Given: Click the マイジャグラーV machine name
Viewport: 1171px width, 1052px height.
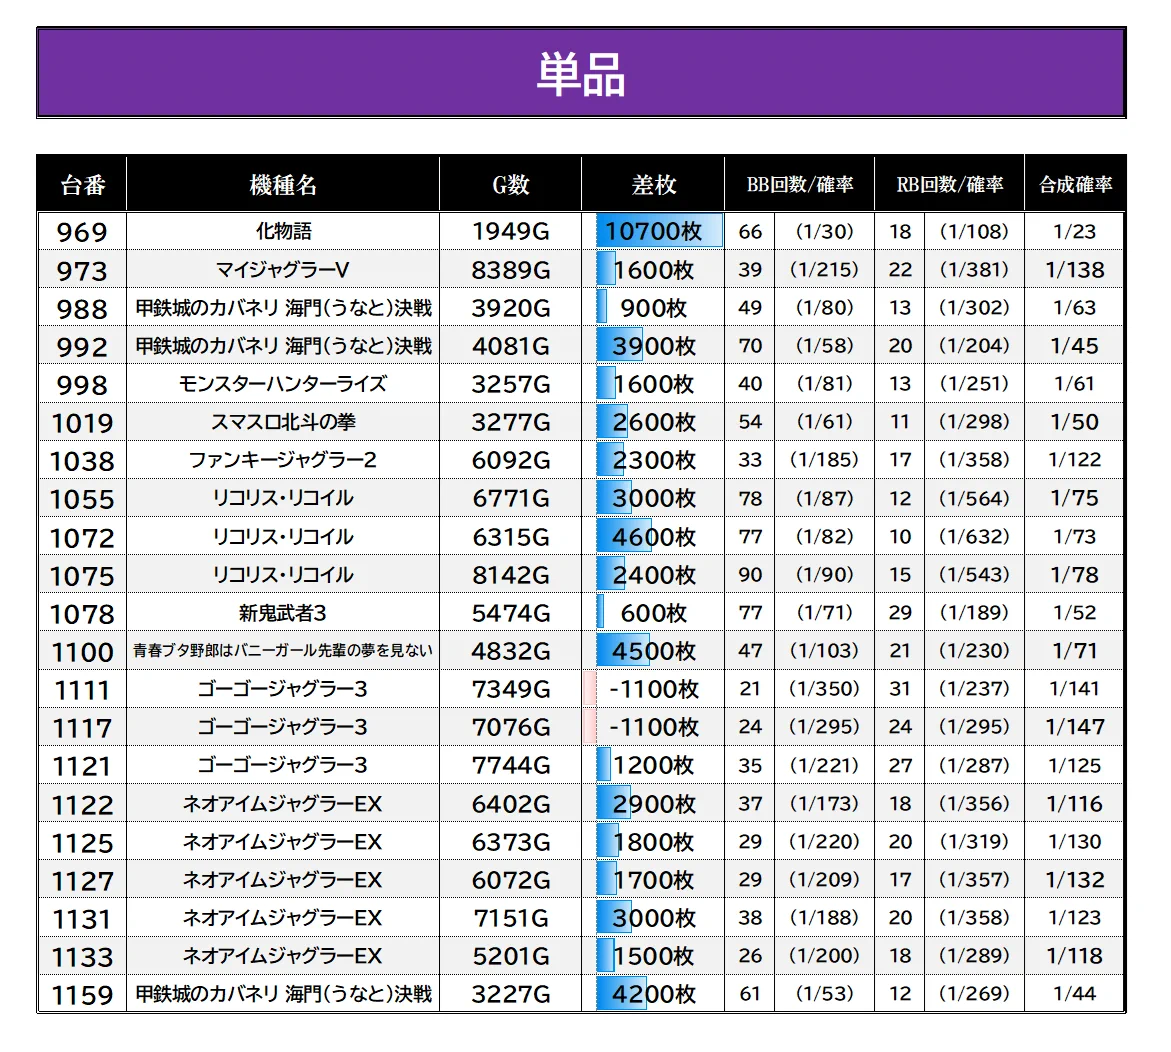Looking at the screenshot, I should pyautogui.click(x=283, y=270).
